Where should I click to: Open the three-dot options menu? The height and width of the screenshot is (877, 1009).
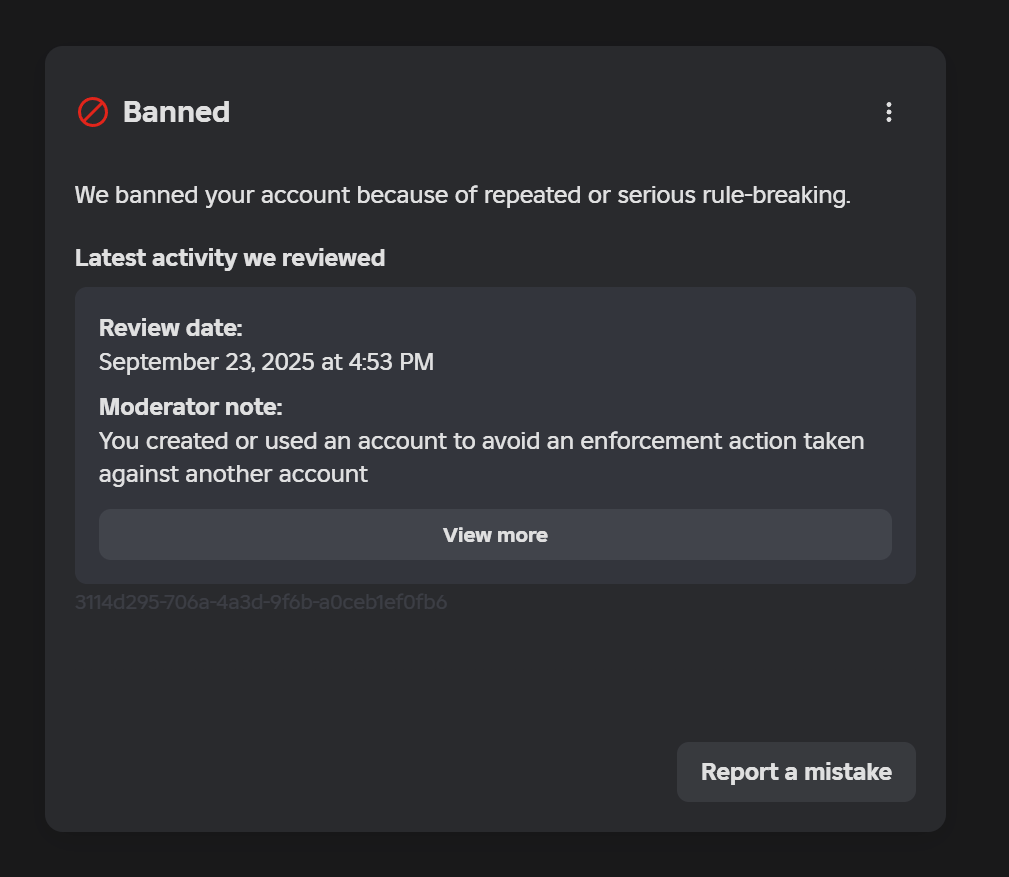point(888,112)
